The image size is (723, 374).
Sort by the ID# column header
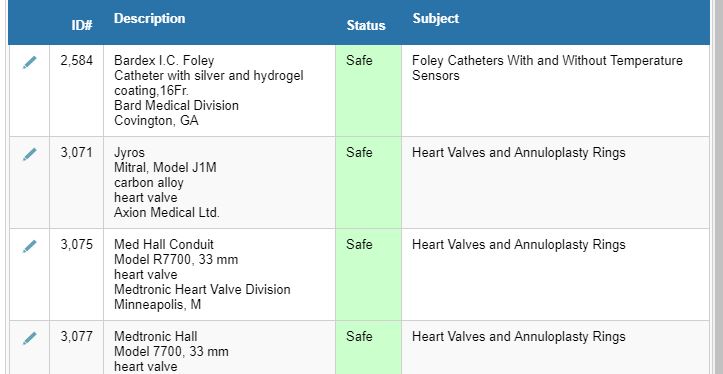[x=82, y=25]
